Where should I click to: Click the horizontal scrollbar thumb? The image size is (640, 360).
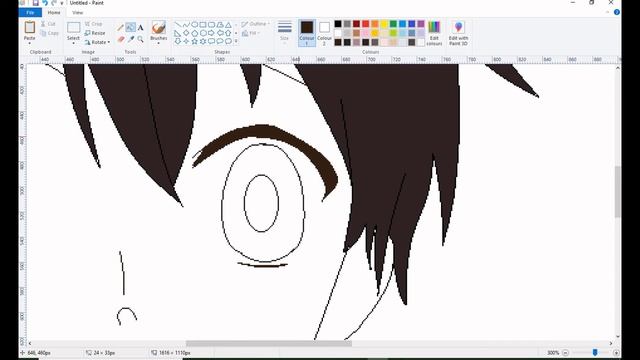269,344
